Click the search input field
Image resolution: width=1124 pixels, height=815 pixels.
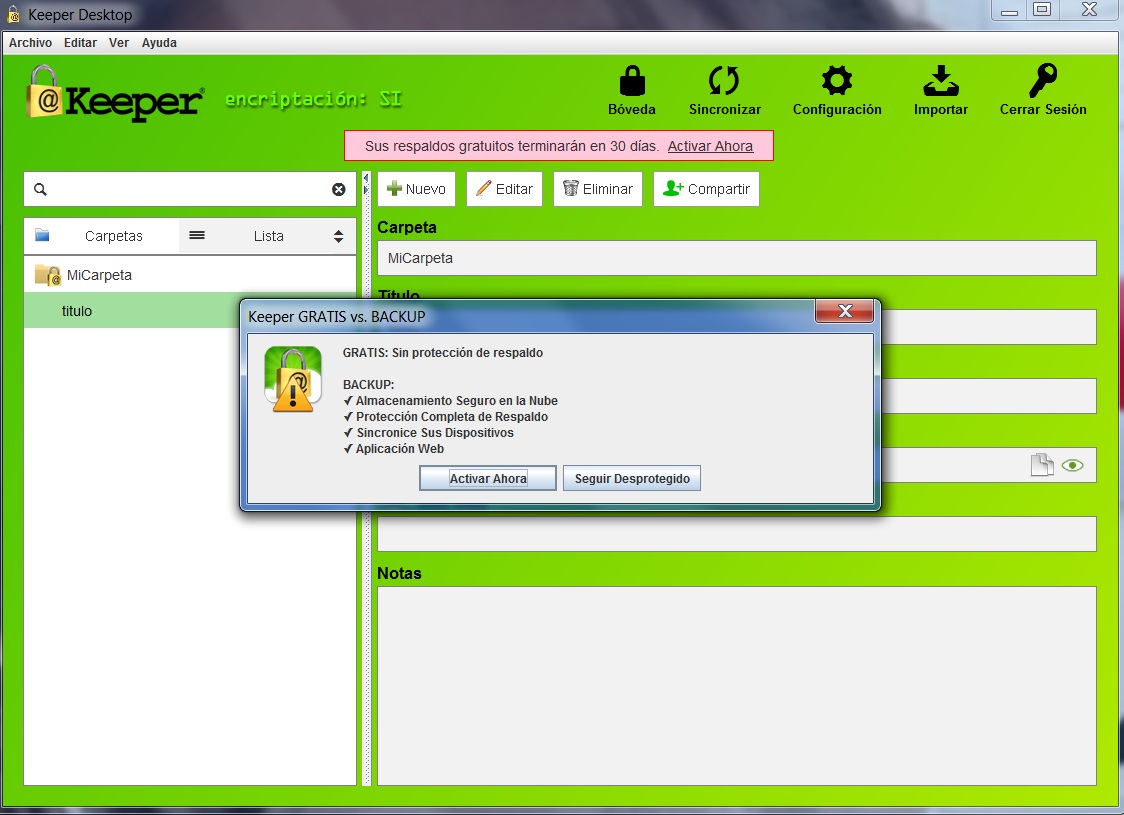[190, 189]
